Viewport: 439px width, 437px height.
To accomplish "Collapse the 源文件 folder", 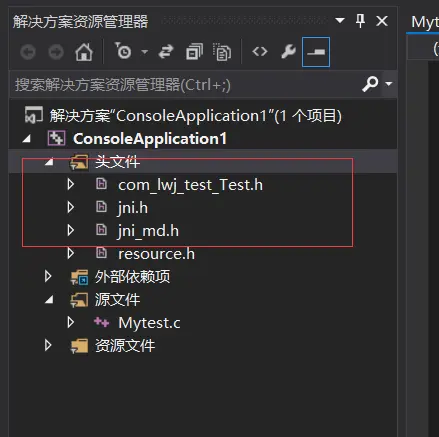I will [x=49, y=300].
